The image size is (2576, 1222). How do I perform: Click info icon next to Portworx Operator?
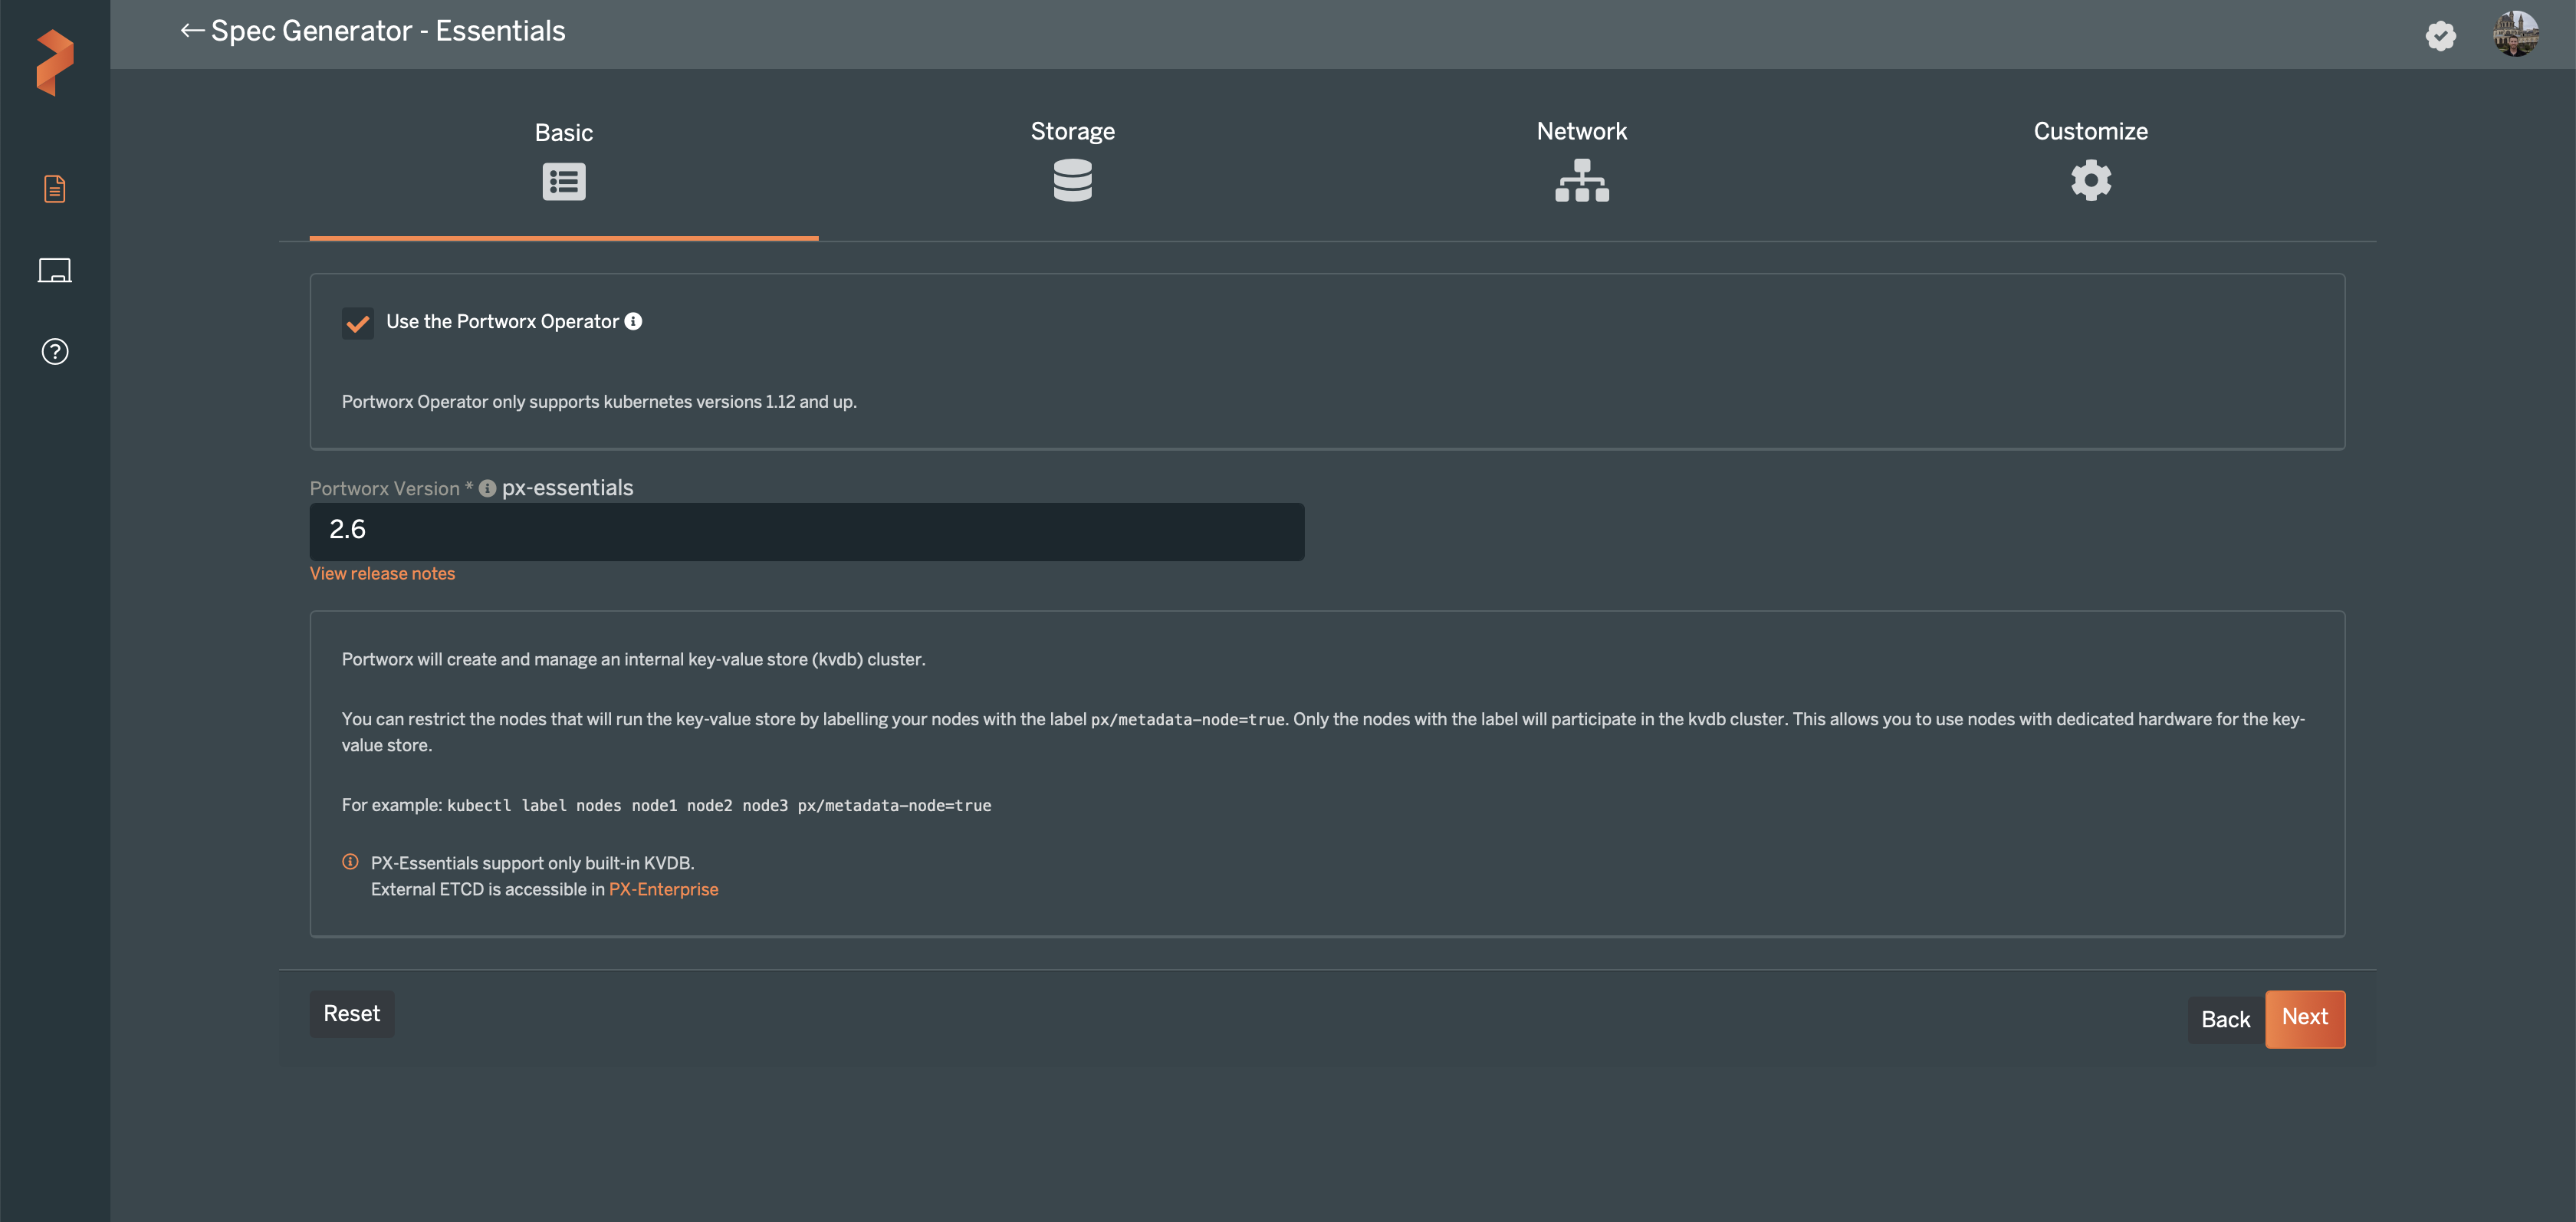coord(633,321)
